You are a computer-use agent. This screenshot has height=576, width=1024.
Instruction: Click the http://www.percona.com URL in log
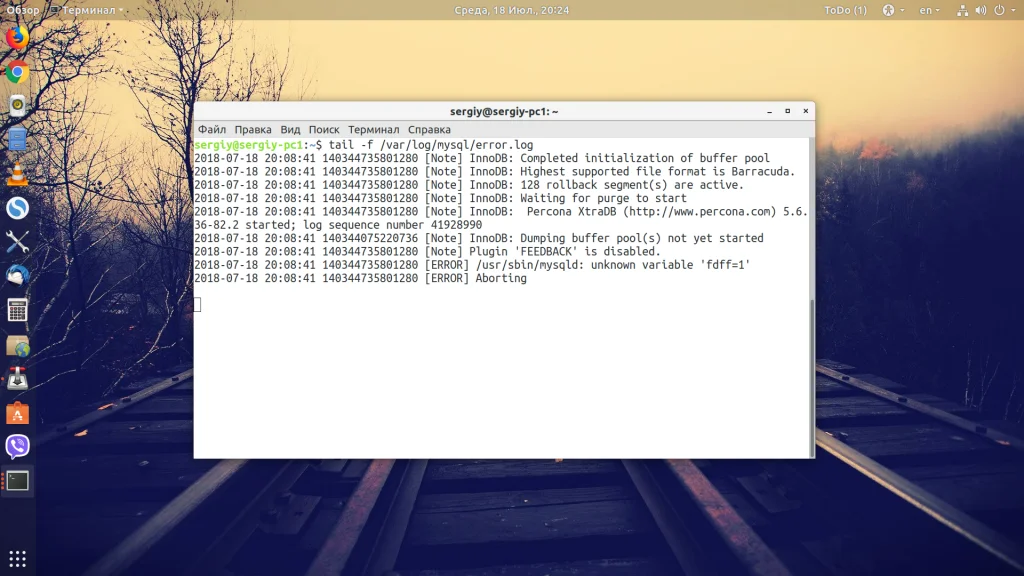[x=699, y=212]
